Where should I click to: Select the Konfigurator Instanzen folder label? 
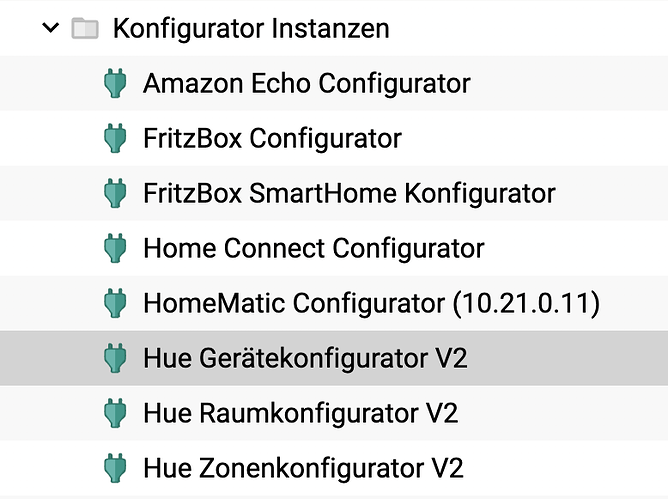coord(251,29)
